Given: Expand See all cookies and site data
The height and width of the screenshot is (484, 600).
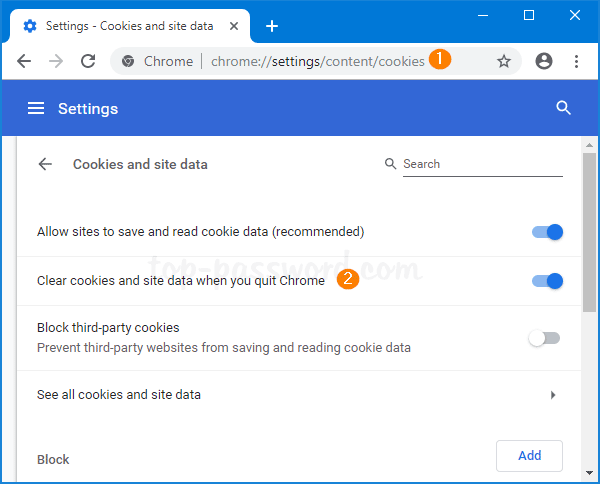Looking at the screenshot, I should (553, 395).
